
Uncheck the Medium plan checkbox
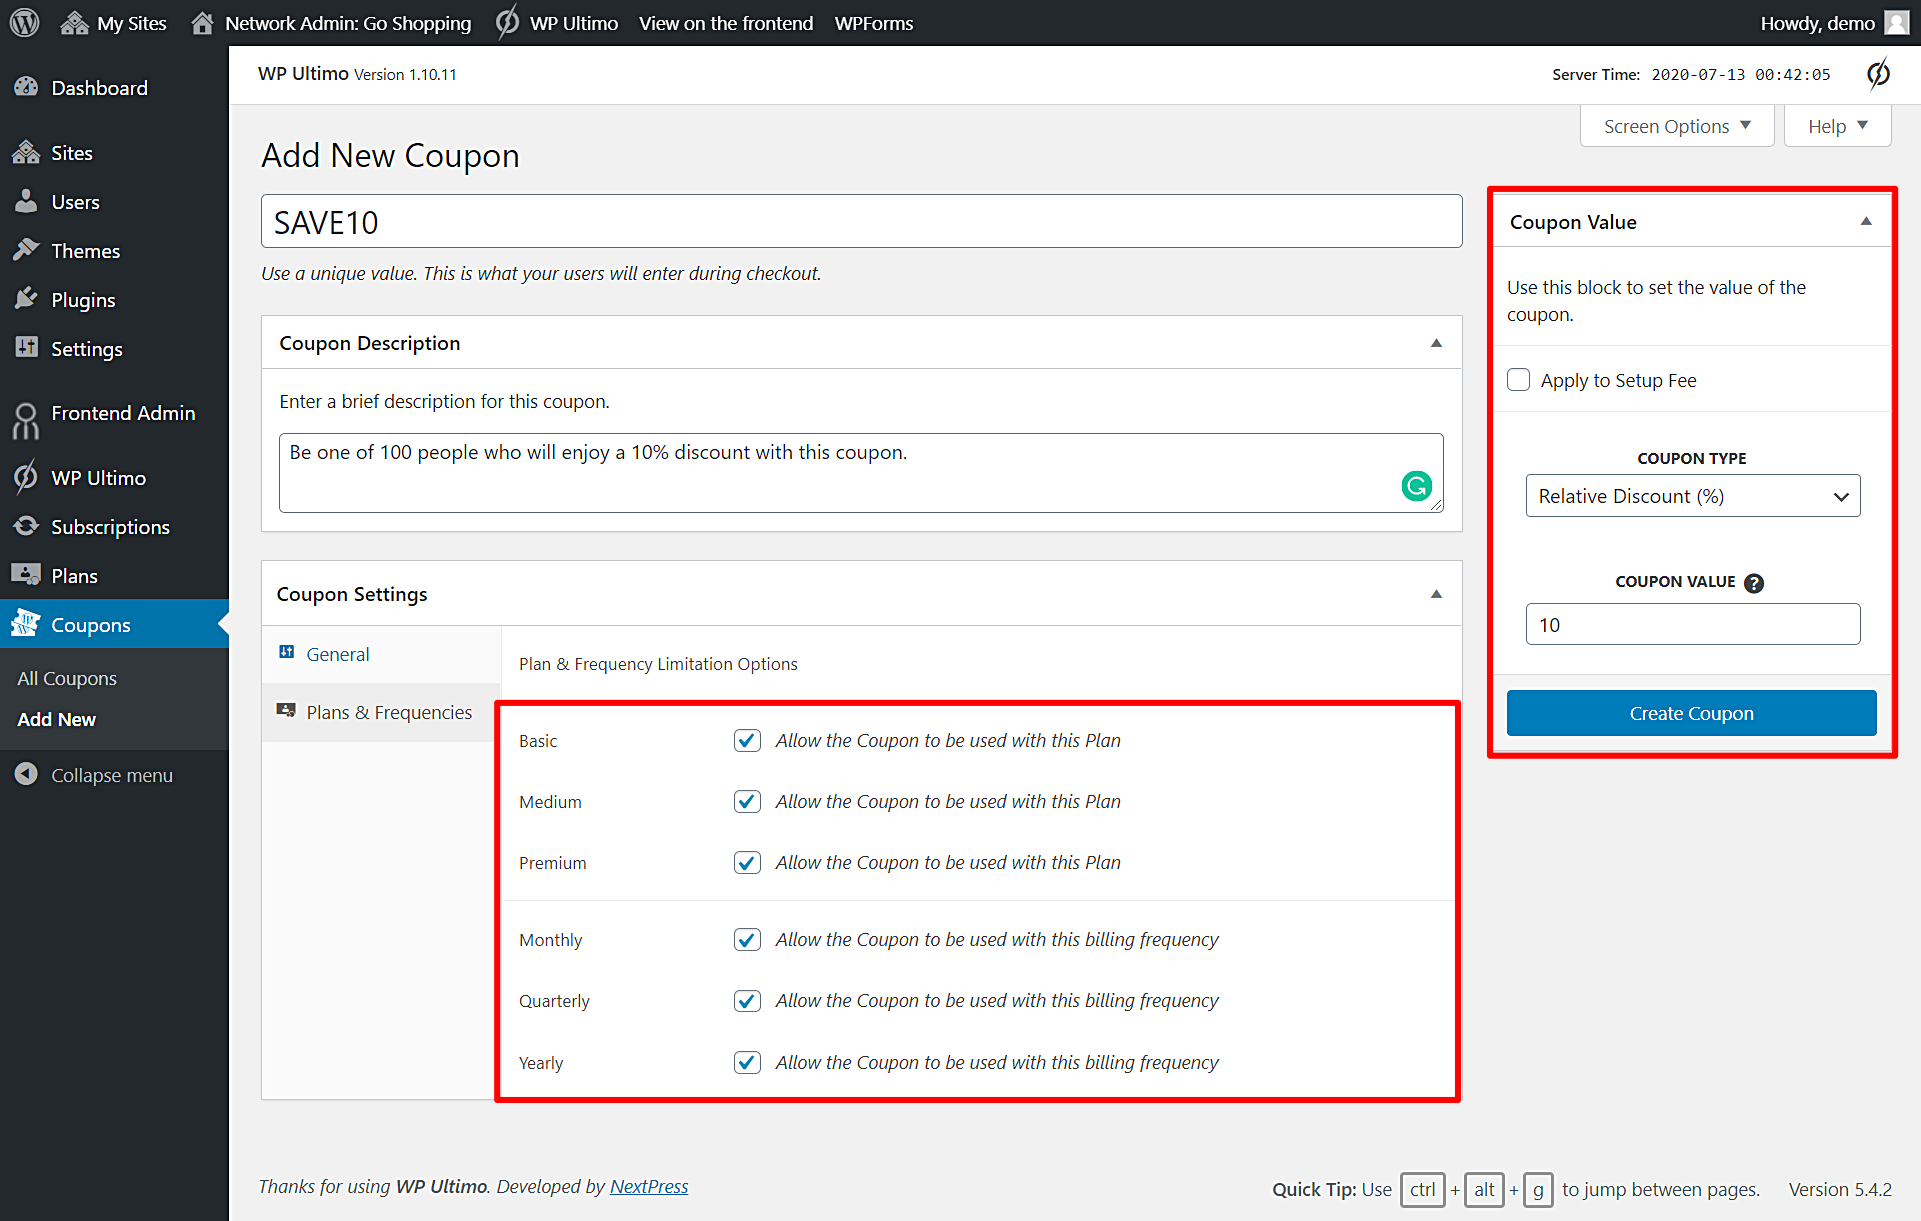(747, 801)
